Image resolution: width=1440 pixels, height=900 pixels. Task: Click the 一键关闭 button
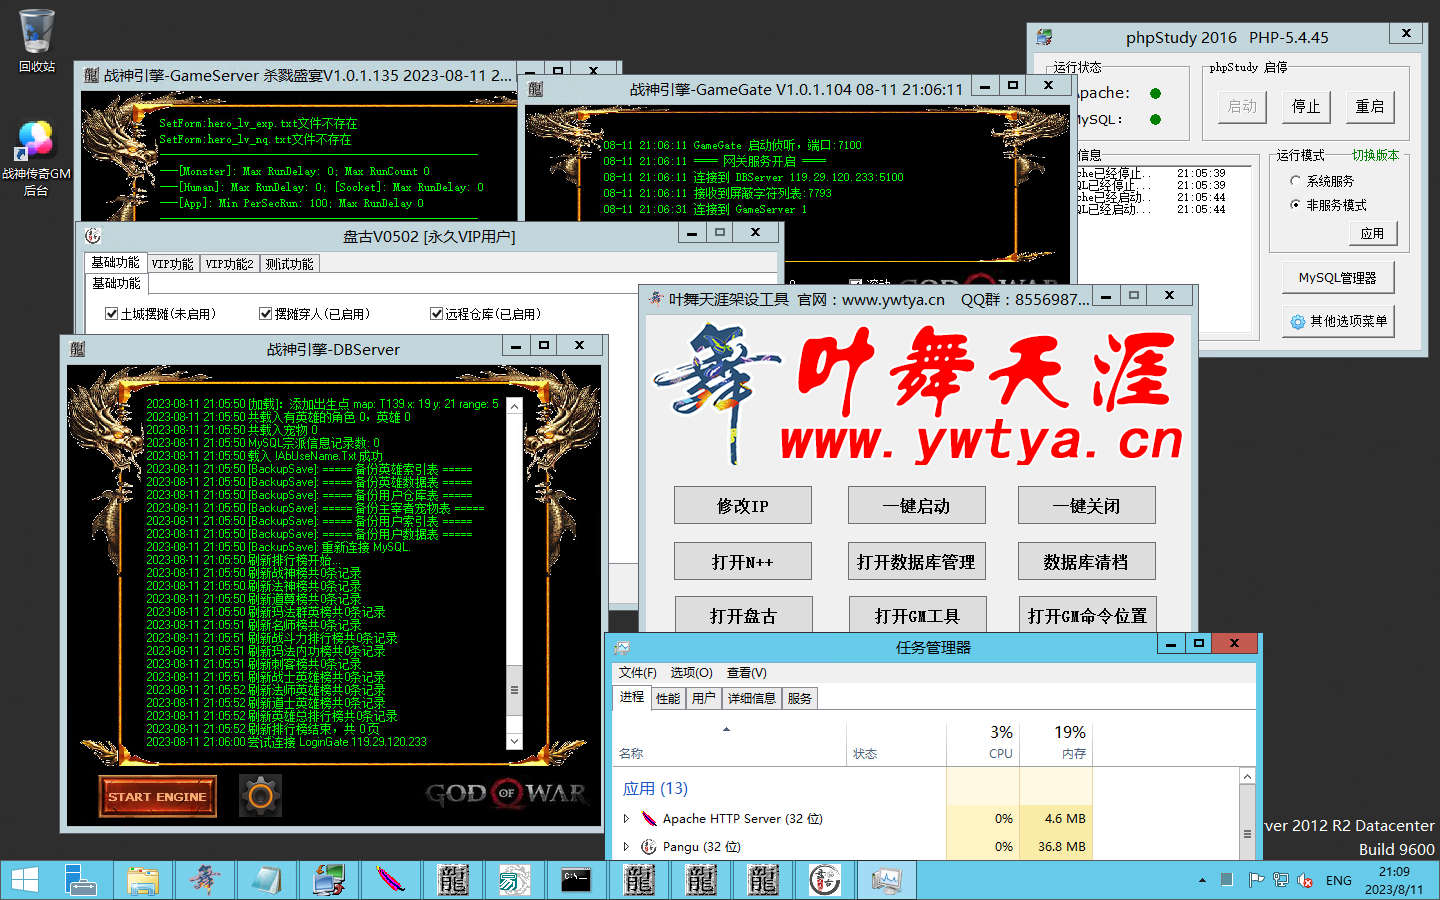1086,505
